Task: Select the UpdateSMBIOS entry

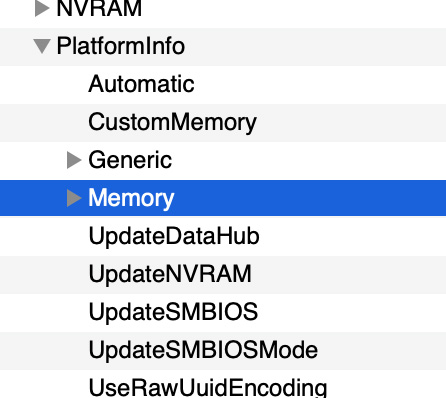Action: coord(173,312)
